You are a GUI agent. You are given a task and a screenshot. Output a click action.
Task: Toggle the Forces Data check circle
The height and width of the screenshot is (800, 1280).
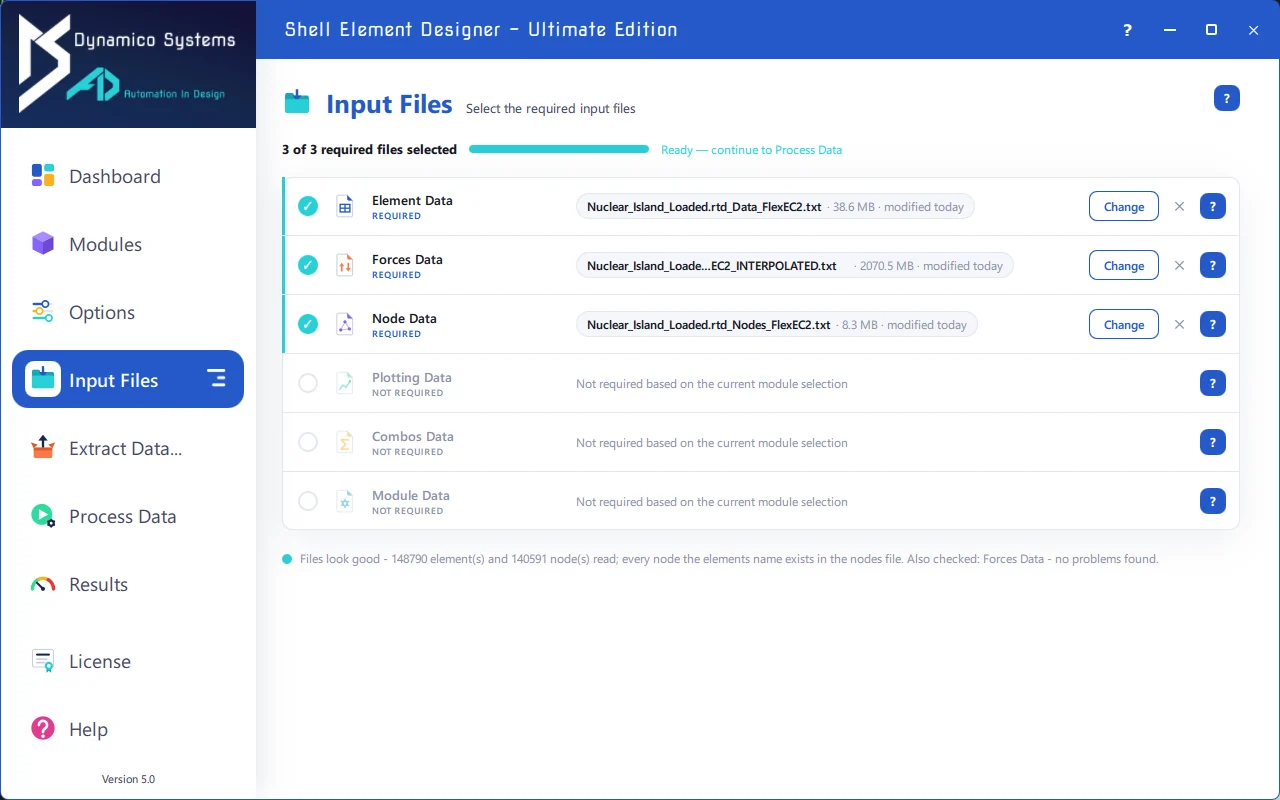point(308,266)
